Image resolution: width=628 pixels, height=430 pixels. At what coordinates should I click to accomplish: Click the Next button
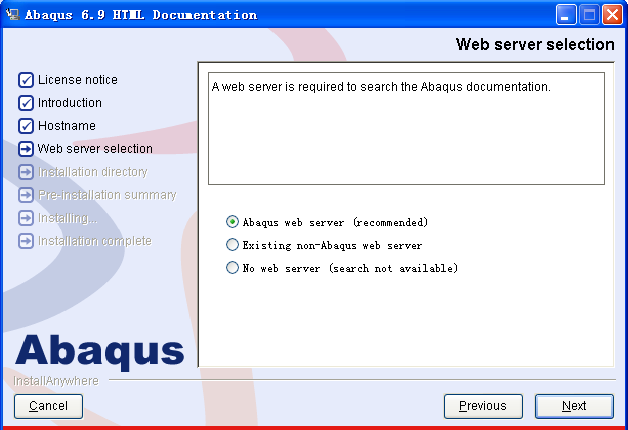(574, 406)
